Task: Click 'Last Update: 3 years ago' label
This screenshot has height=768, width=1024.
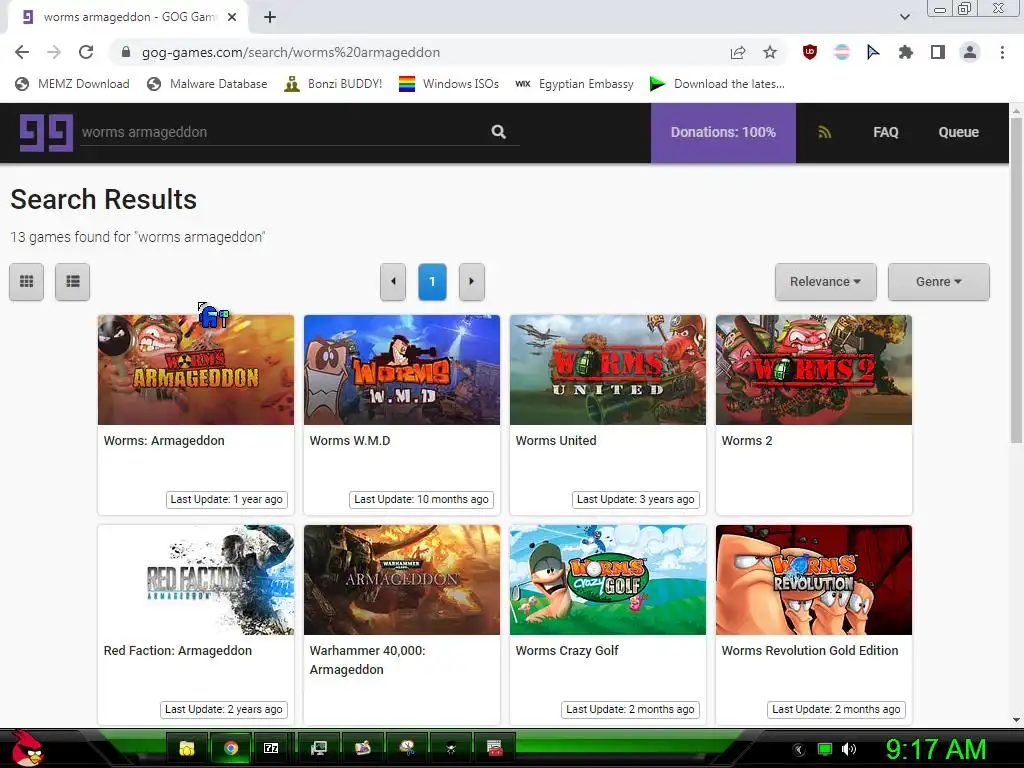Action: coord(635,500)
